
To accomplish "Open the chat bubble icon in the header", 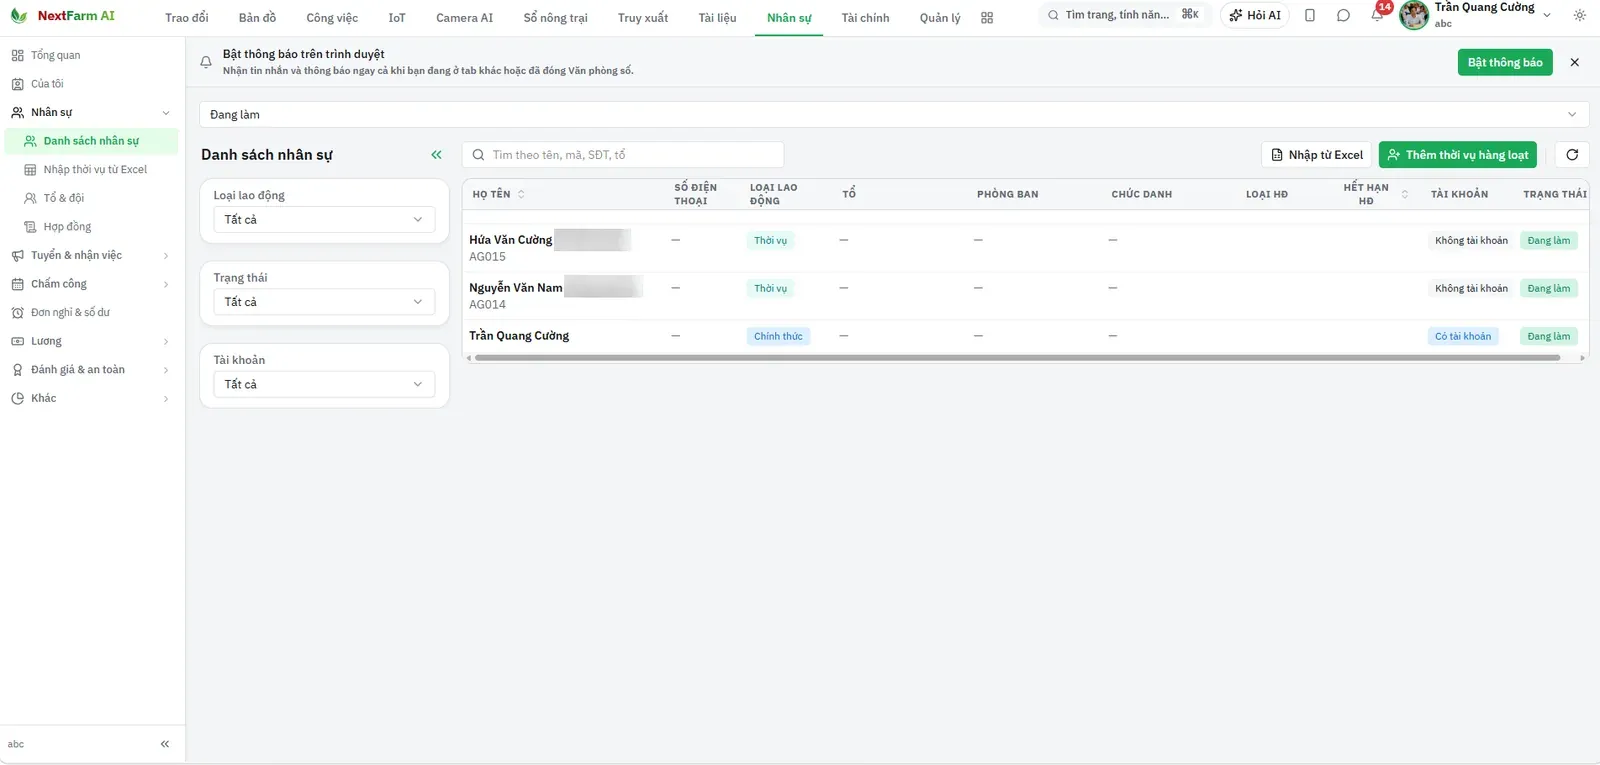I will coord(1343,15).
